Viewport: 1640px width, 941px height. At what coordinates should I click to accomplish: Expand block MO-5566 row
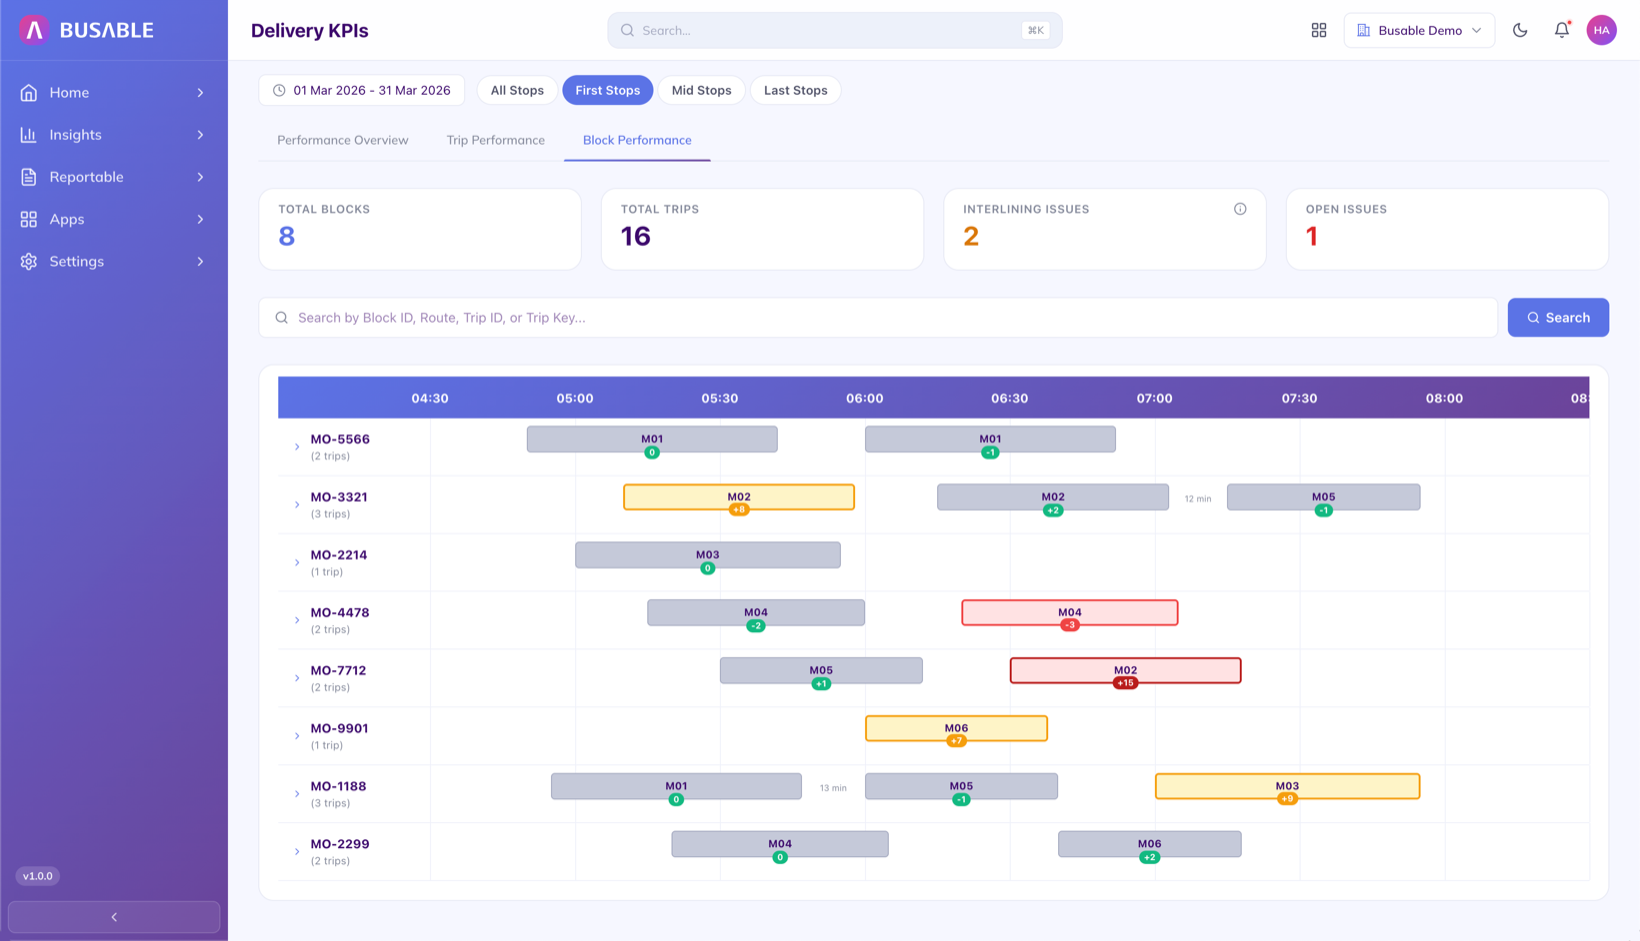coord(297,447)
